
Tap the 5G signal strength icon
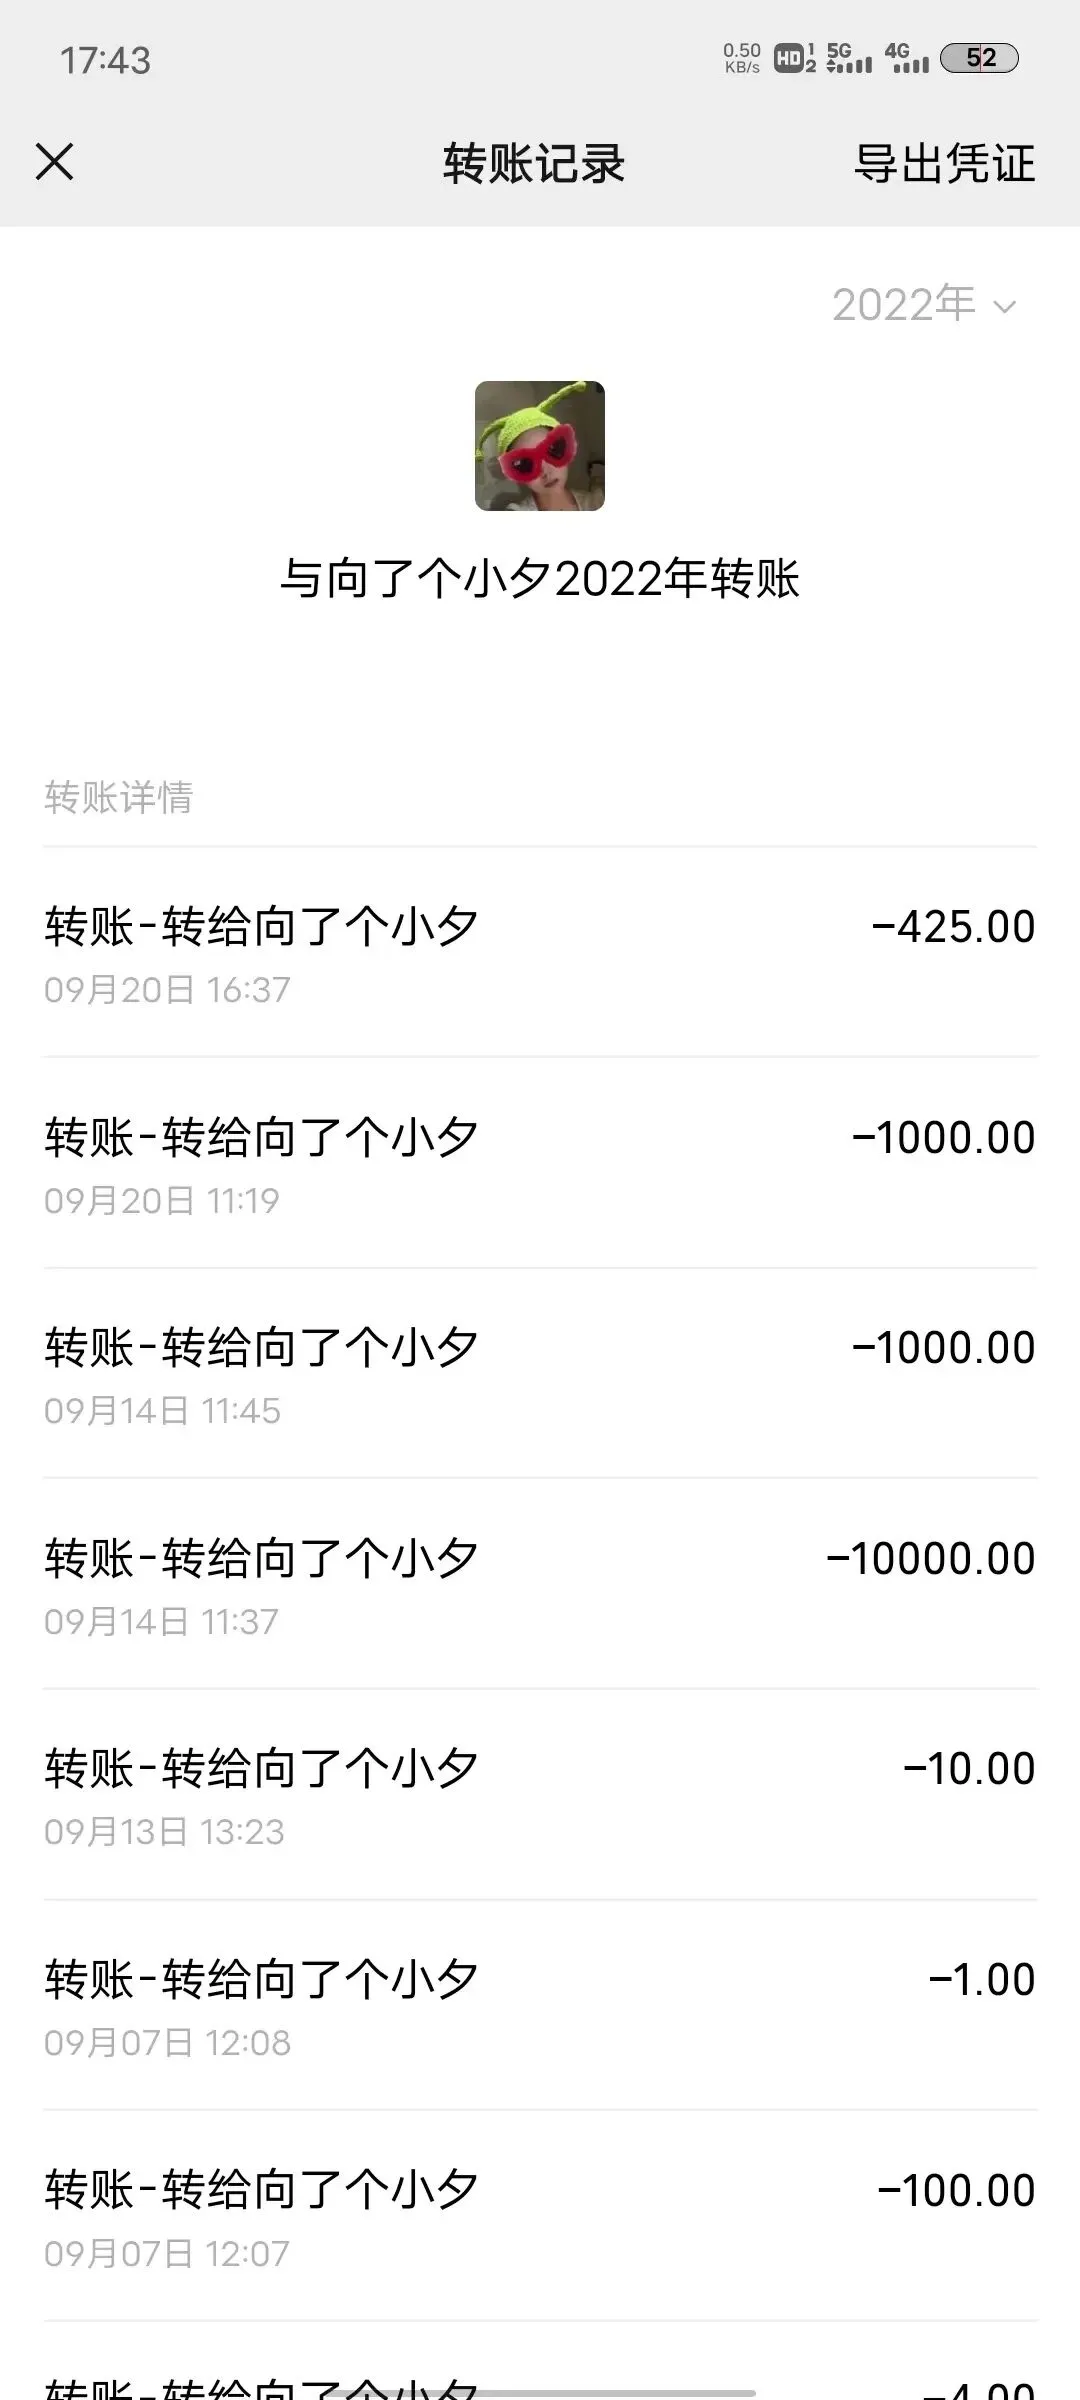849,58
